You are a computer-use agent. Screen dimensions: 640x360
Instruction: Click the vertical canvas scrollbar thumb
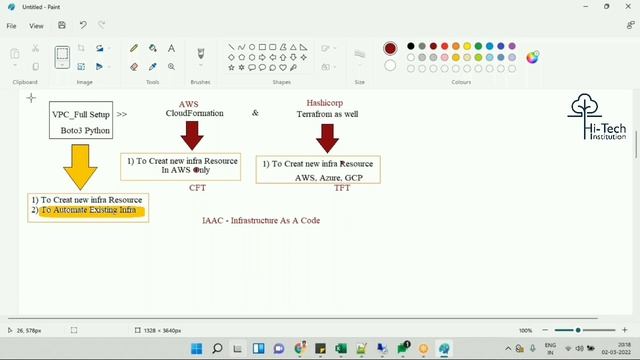point(636,144)
